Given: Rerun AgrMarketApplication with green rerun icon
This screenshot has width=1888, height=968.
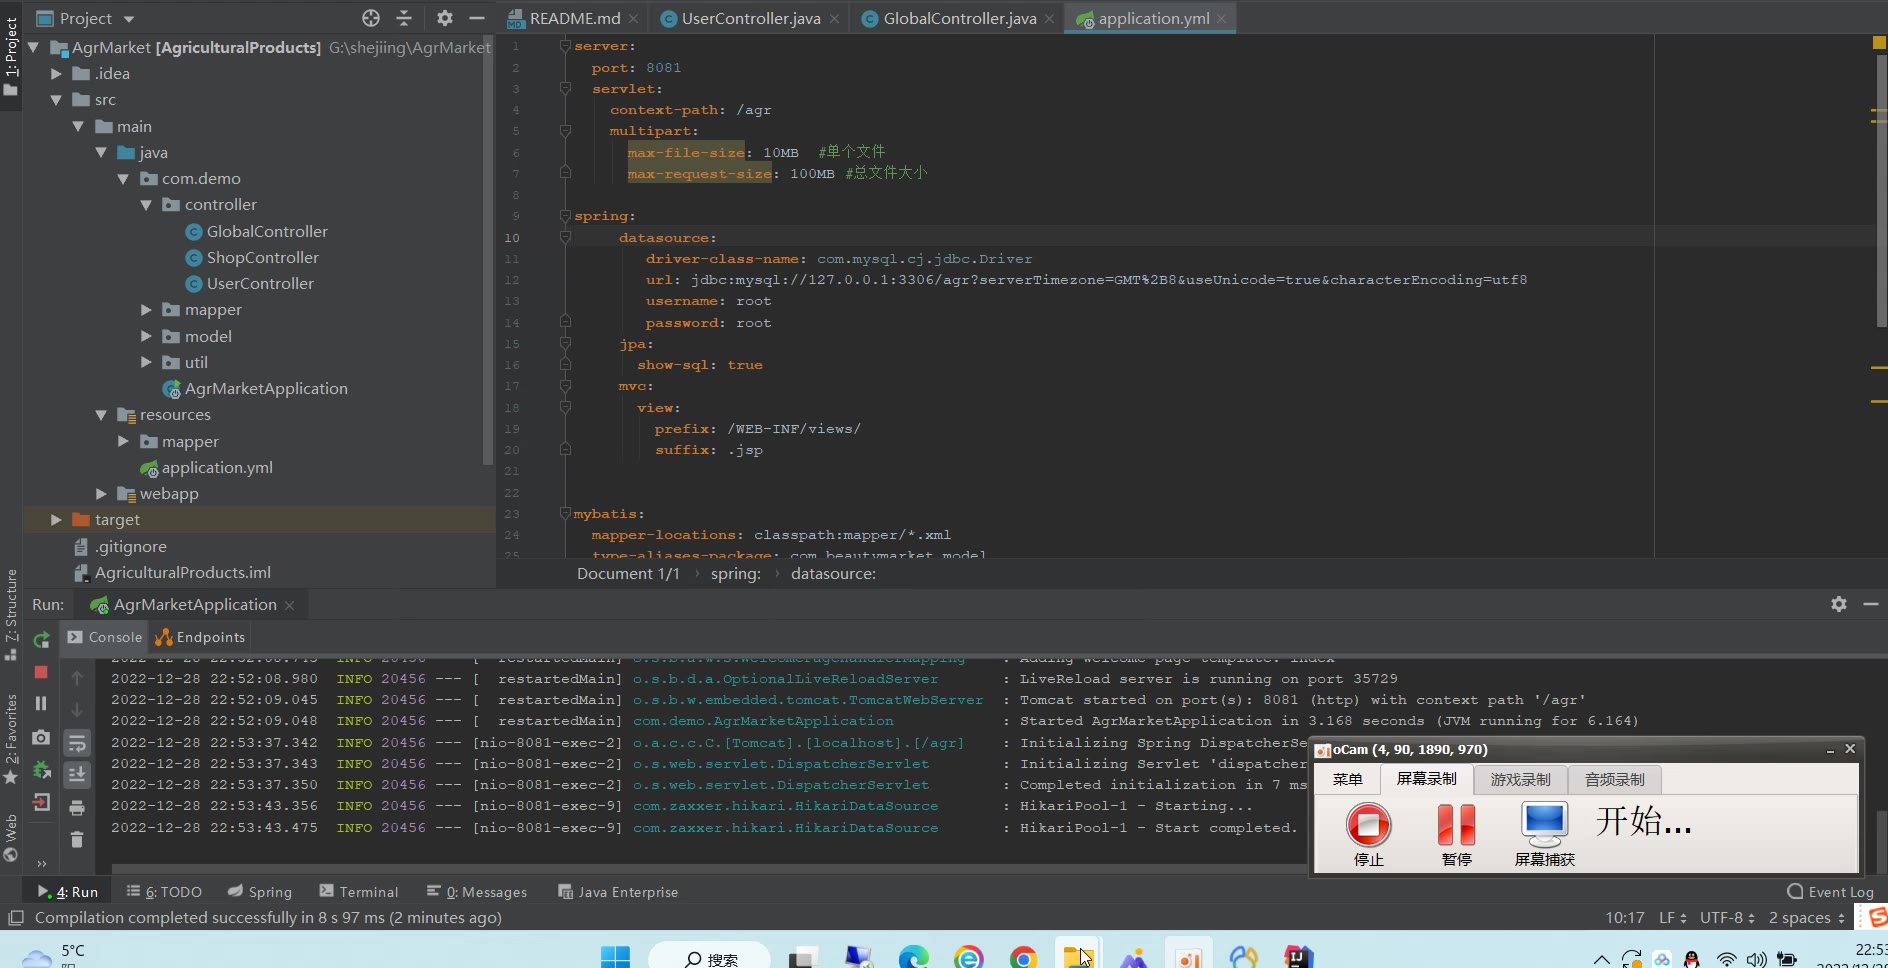Looking at the screenshot, I should (41, 640).
